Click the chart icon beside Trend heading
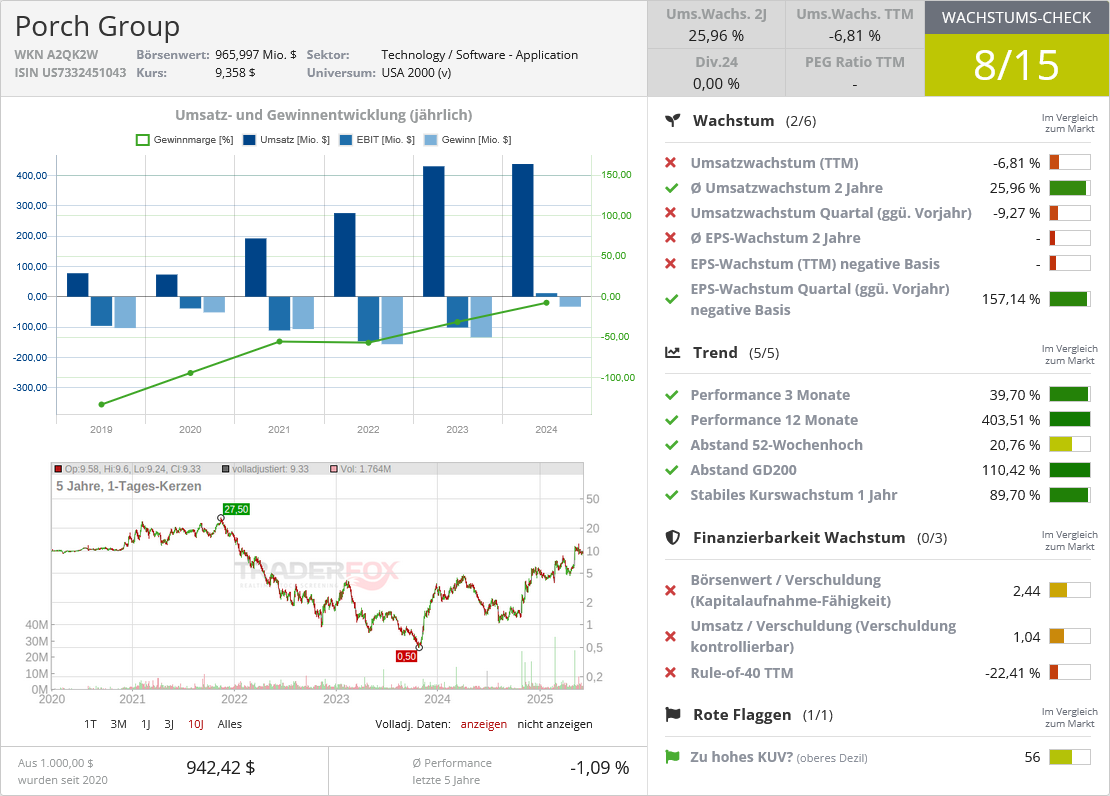 click(x=673, y=353)
